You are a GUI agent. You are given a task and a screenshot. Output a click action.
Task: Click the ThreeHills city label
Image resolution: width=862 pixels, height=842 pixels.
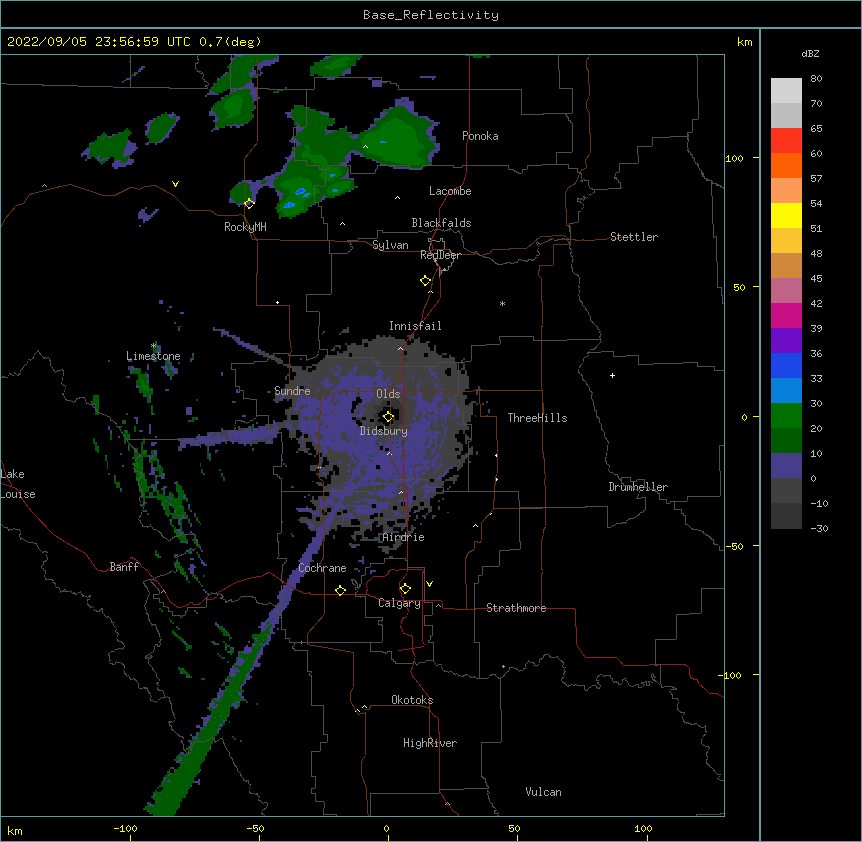pos(537,418)
